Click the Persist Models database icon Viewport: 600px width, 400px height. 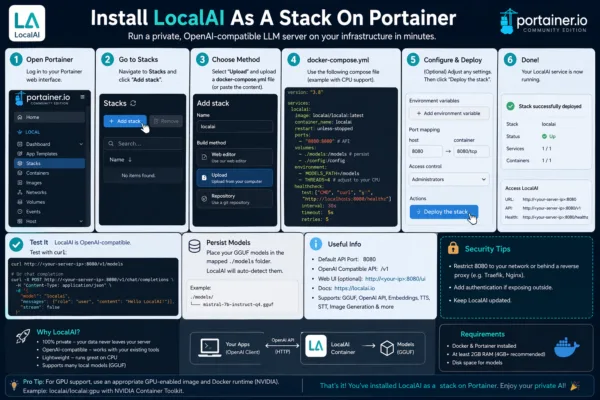(x=194, y=246)
